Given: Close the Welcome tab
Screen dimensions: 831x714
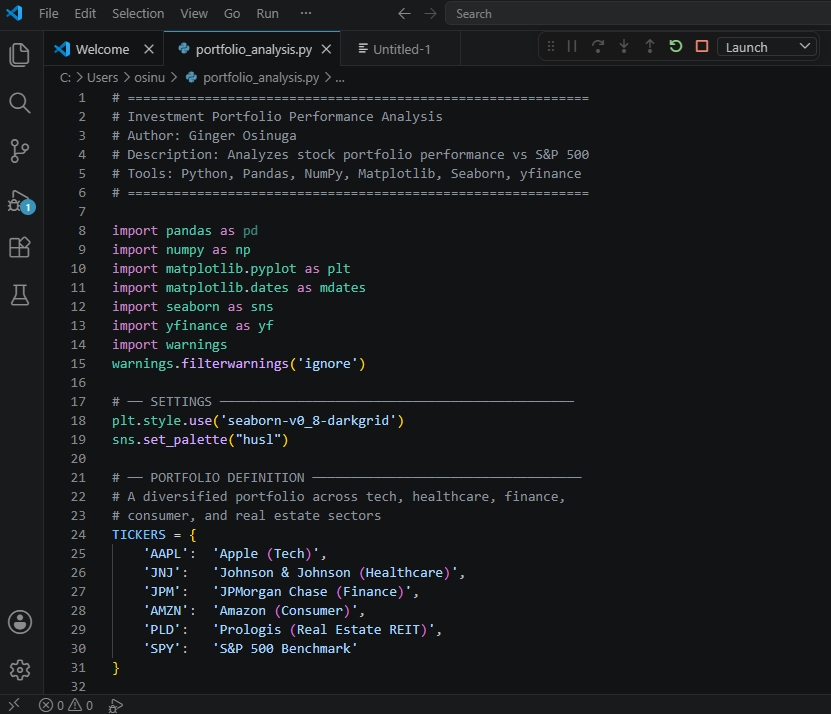Looking at the screenshot, I should point(149,49).
